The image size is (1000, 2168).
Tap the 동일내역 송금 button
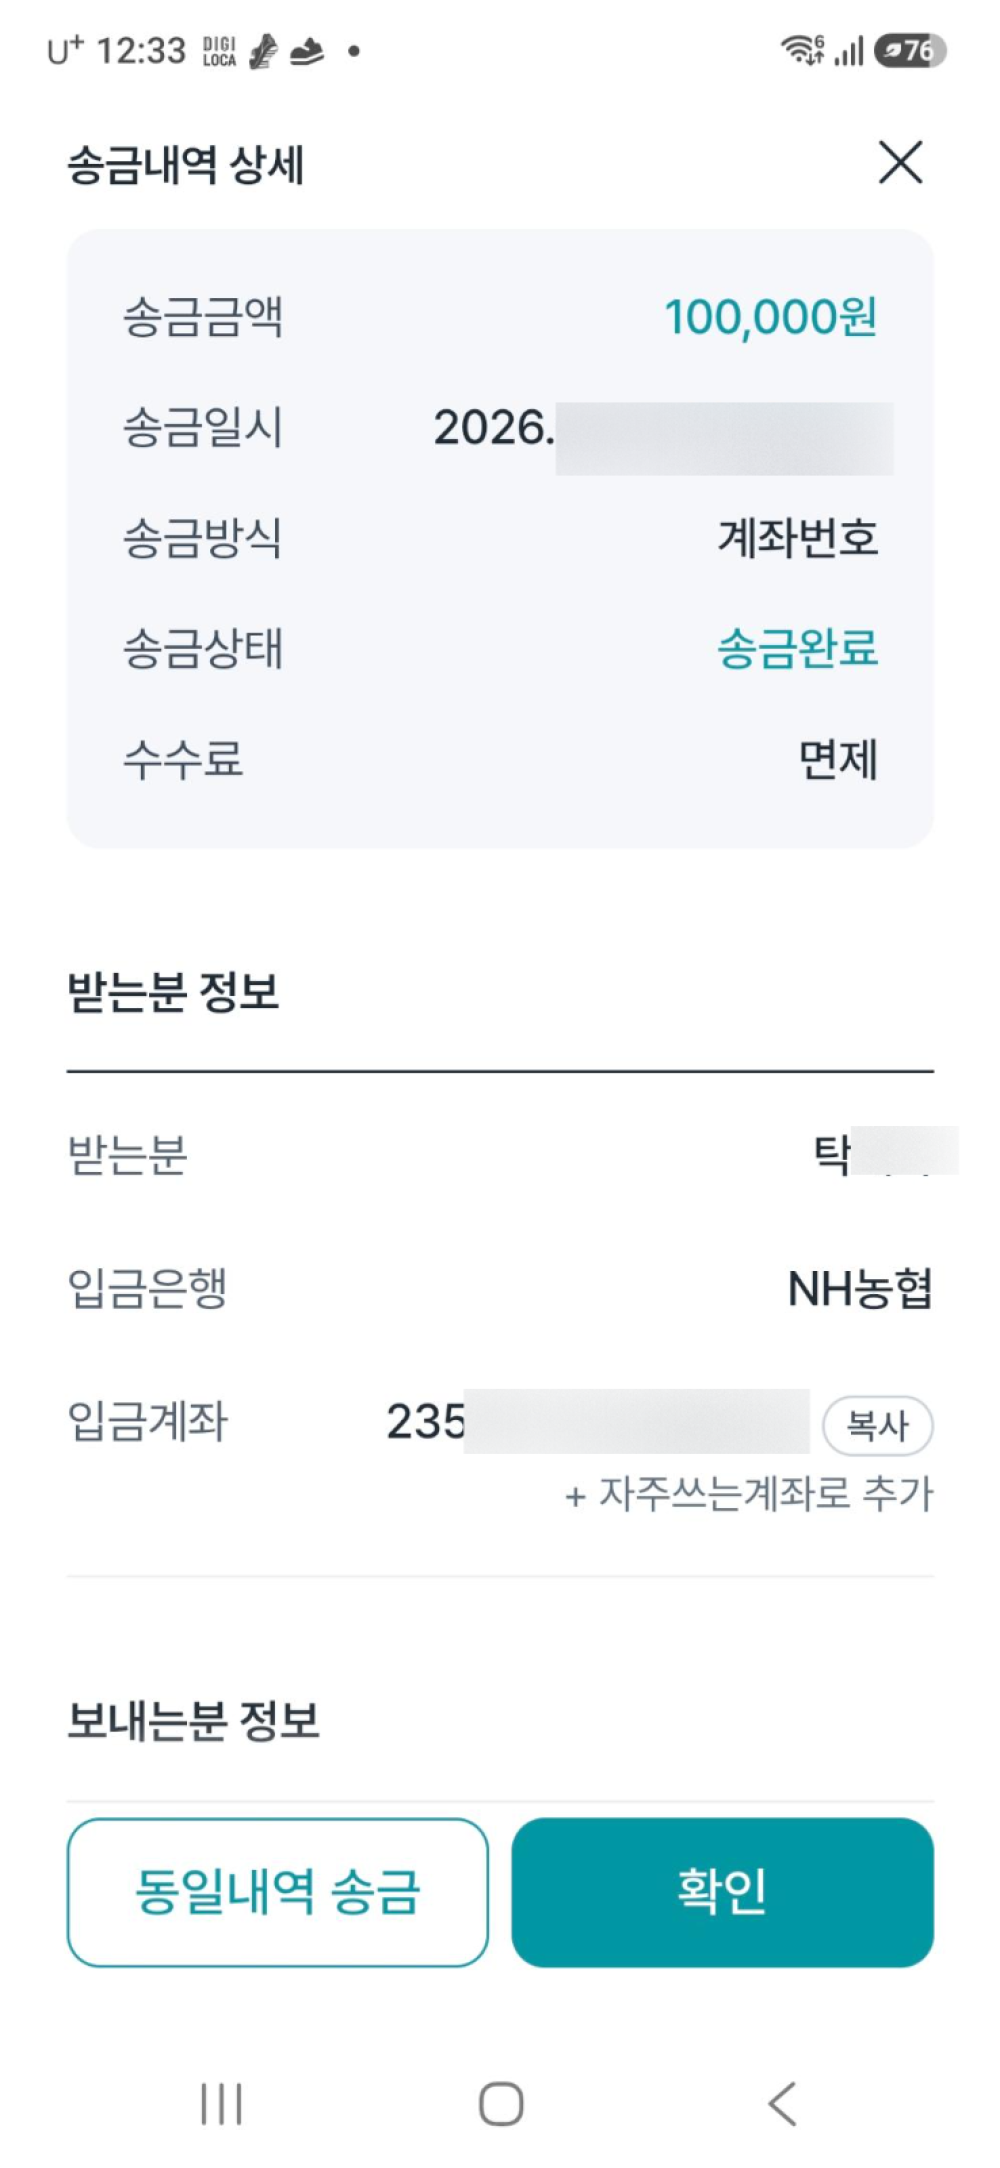[x=277, y=1892]
